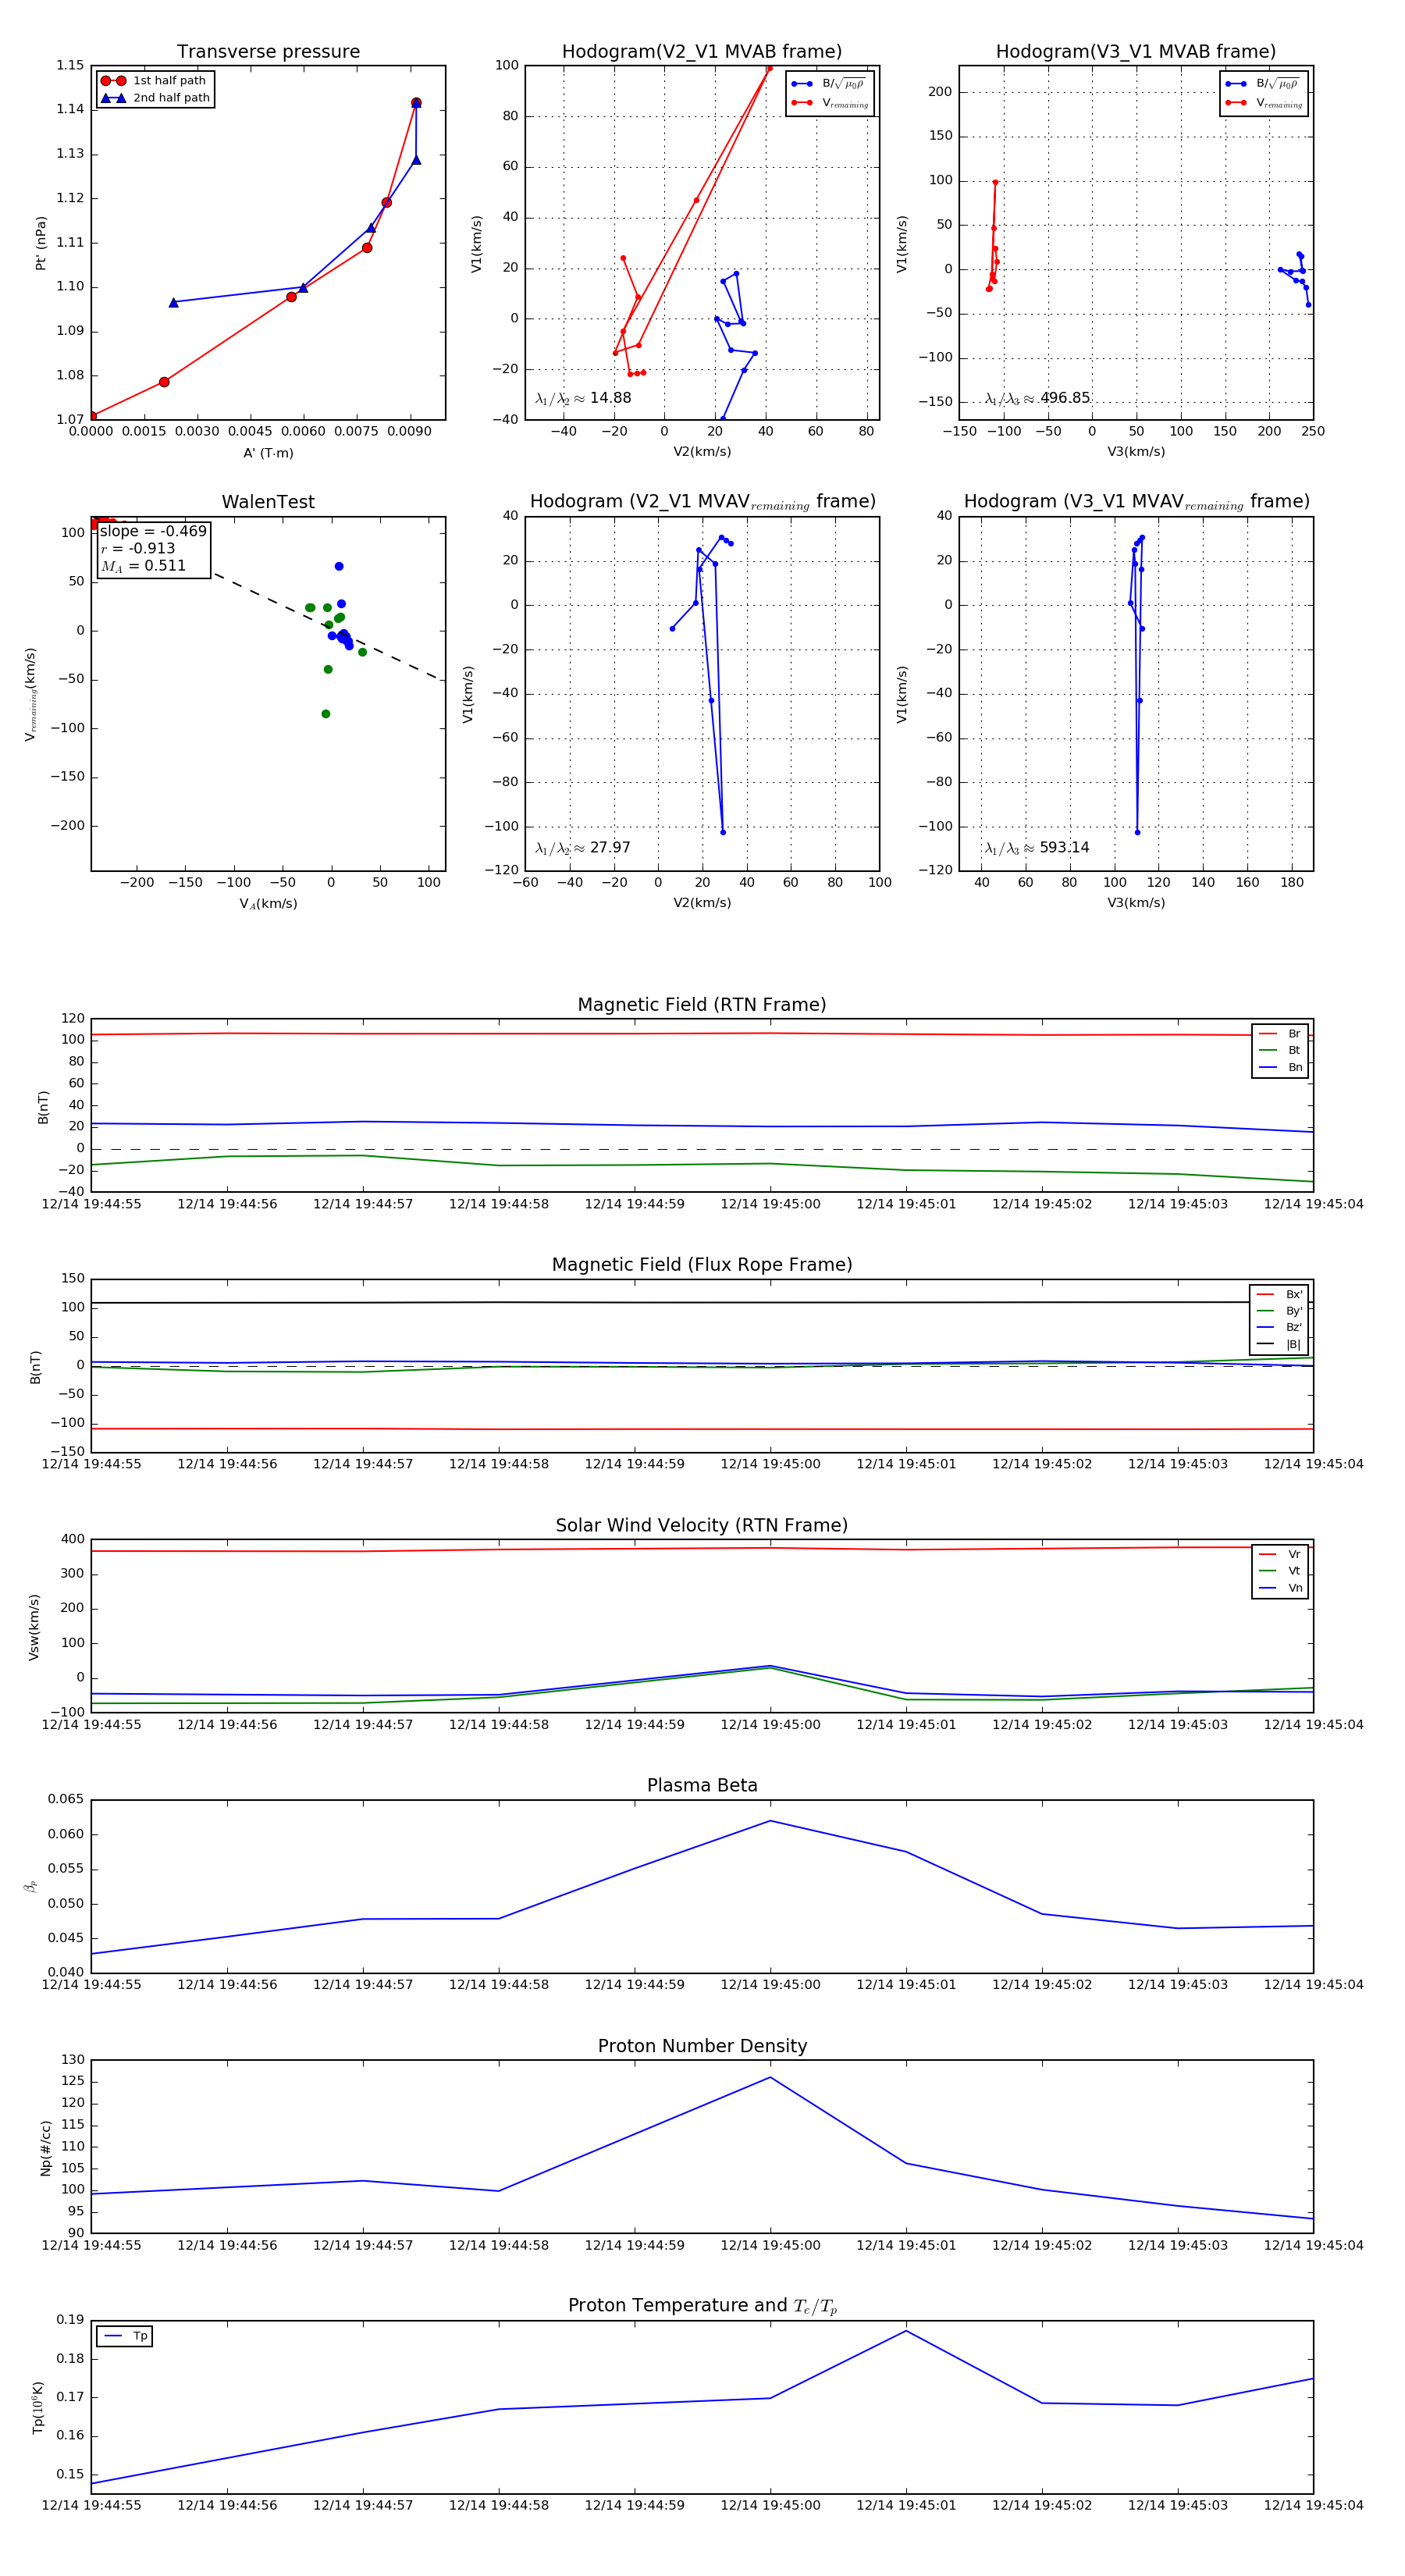Click the 'Bt' legend entry
The image size is (1405, 2576).
coord(1281,1050)
